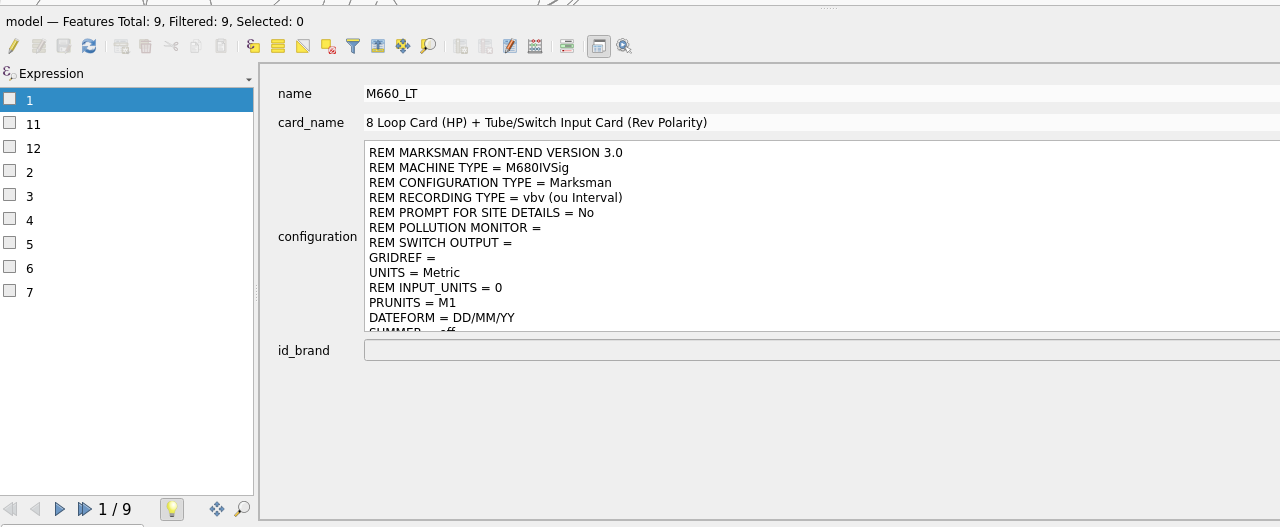1280x527 pixels.
Task: Toggle editing mode with the pencil icon
Action: (x=13, y=46)
